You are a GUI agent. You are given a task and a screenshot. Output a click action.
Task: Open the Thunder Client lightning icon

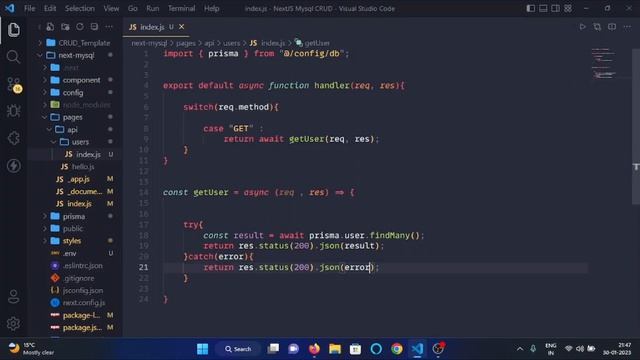pyautogui.click(x=13, y=166)
